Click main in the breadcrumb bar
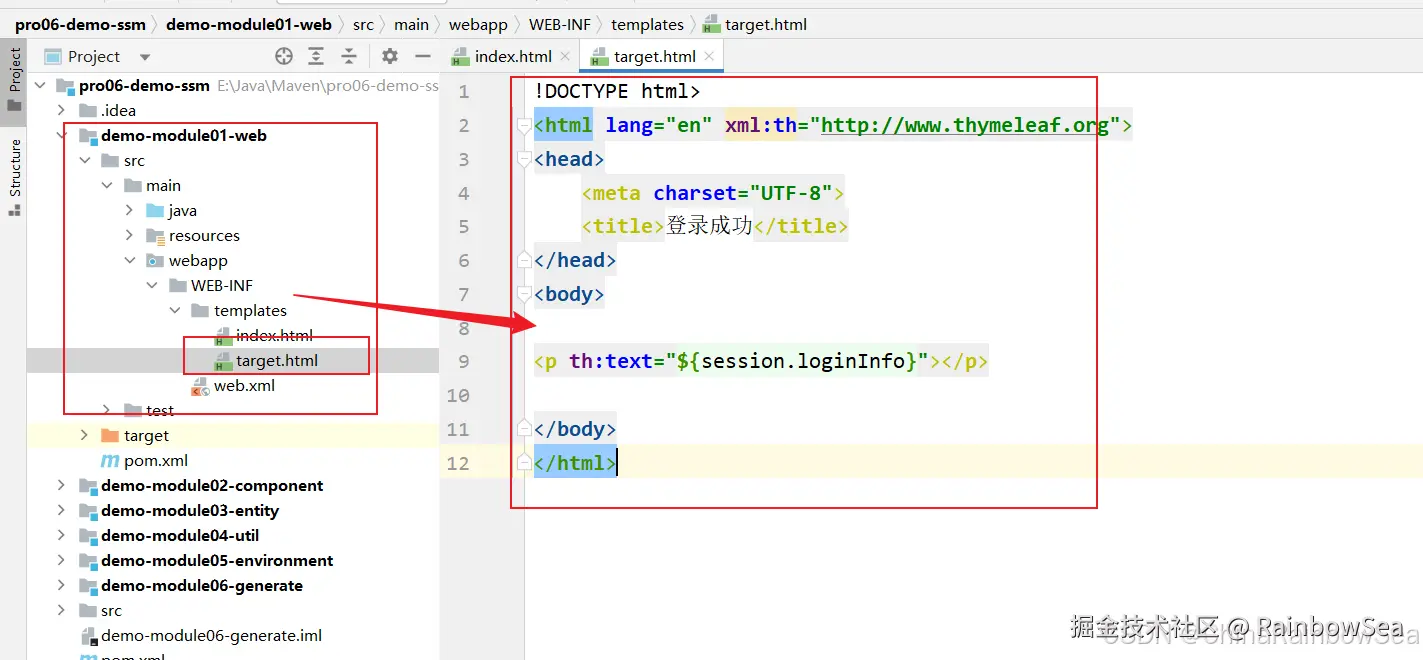The image size is (1423, 660). pos(411,24)
